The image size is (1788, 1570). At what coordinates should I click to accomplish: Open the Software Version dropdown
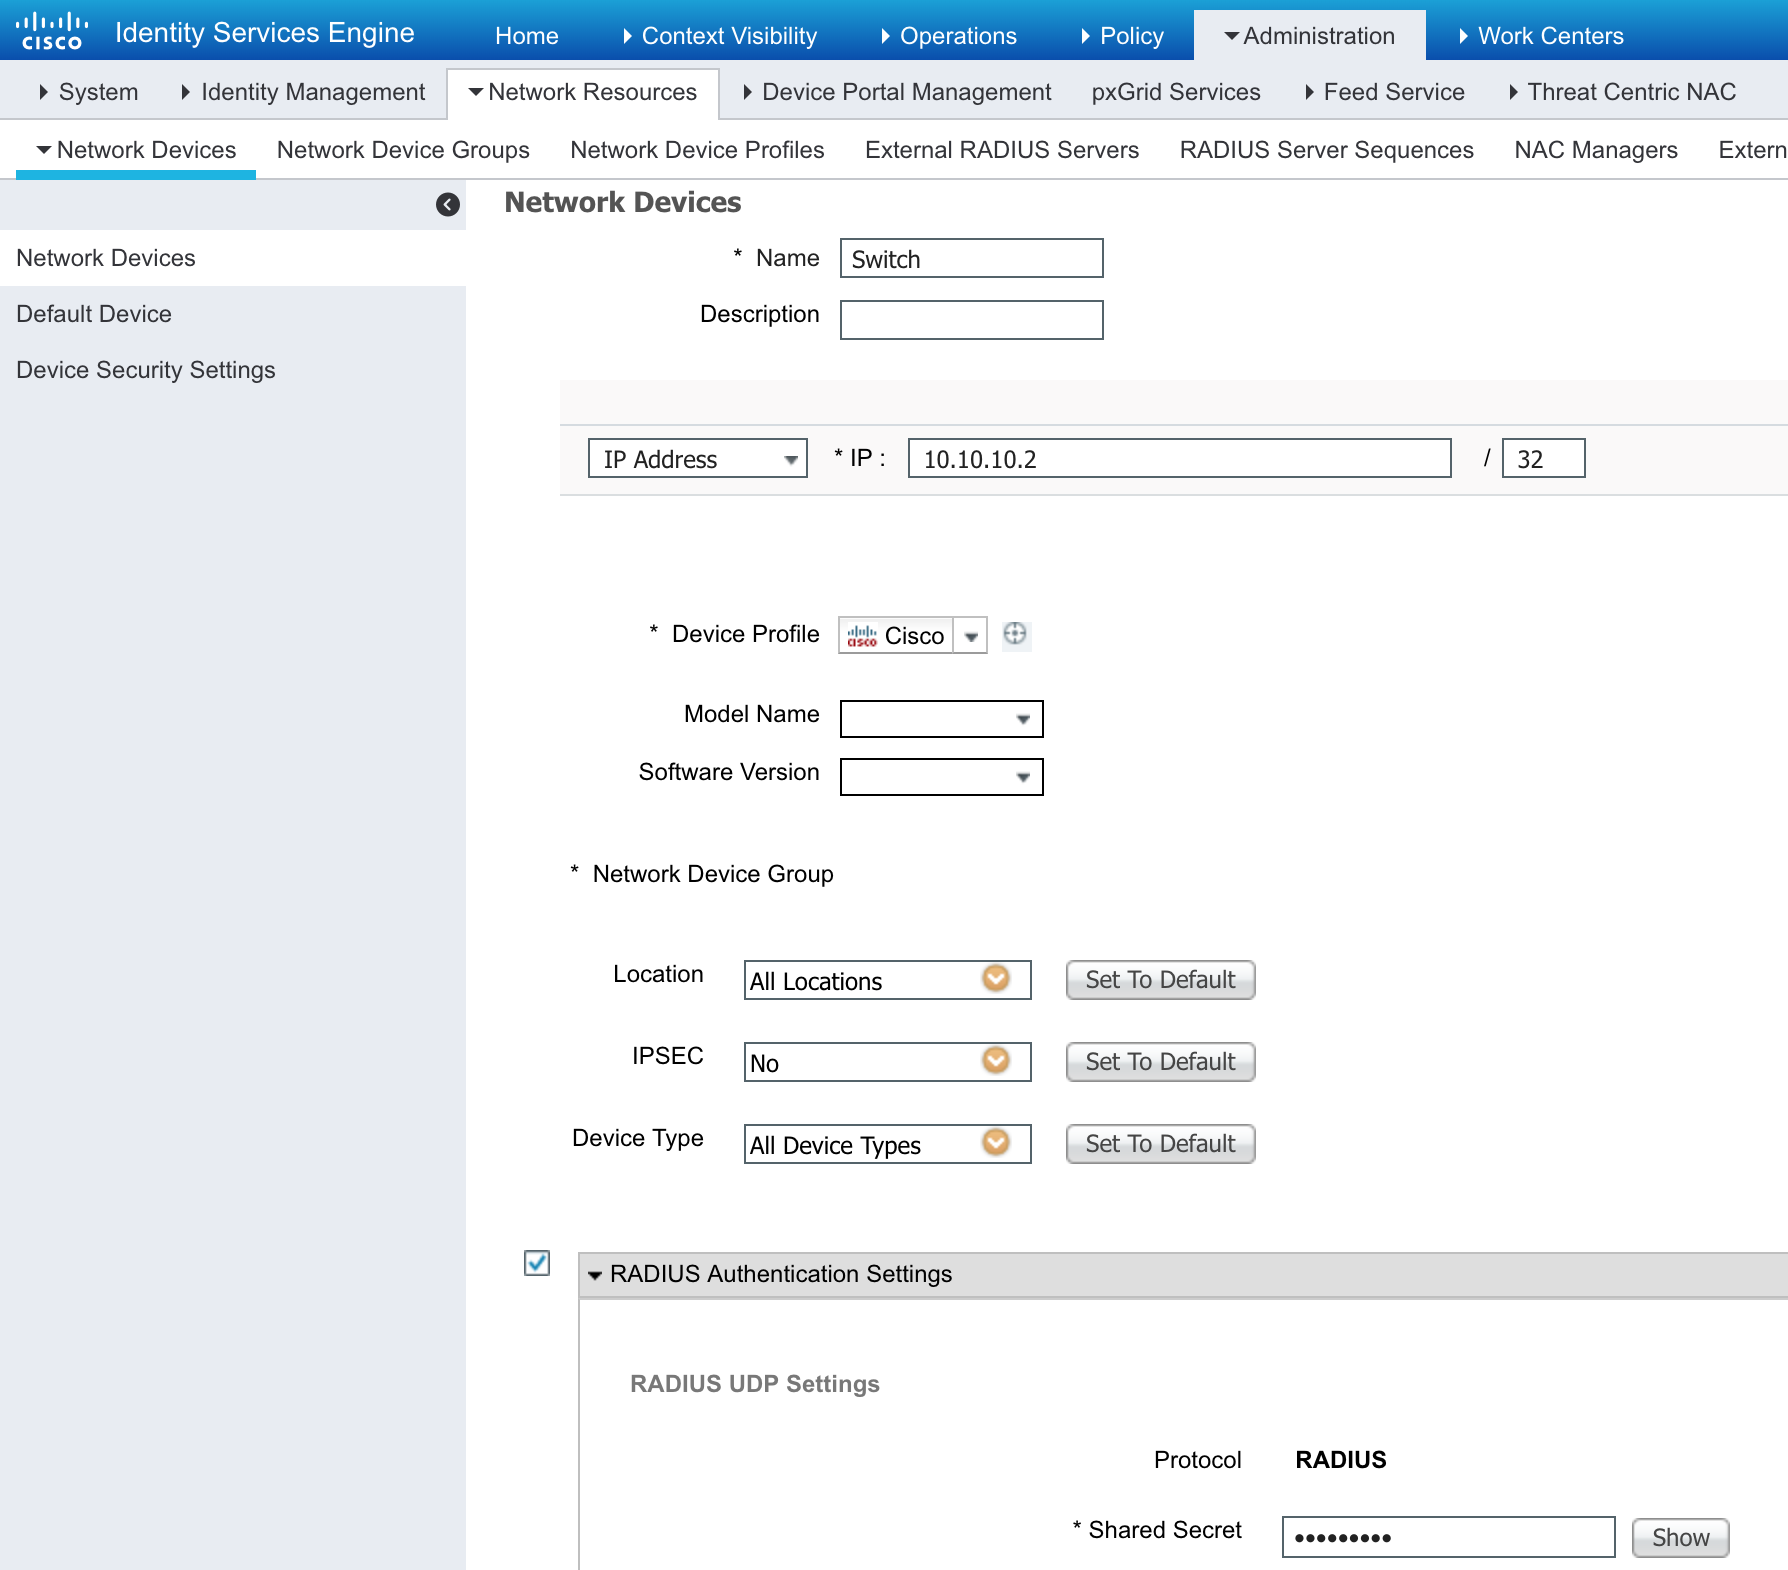coord(941,777)
